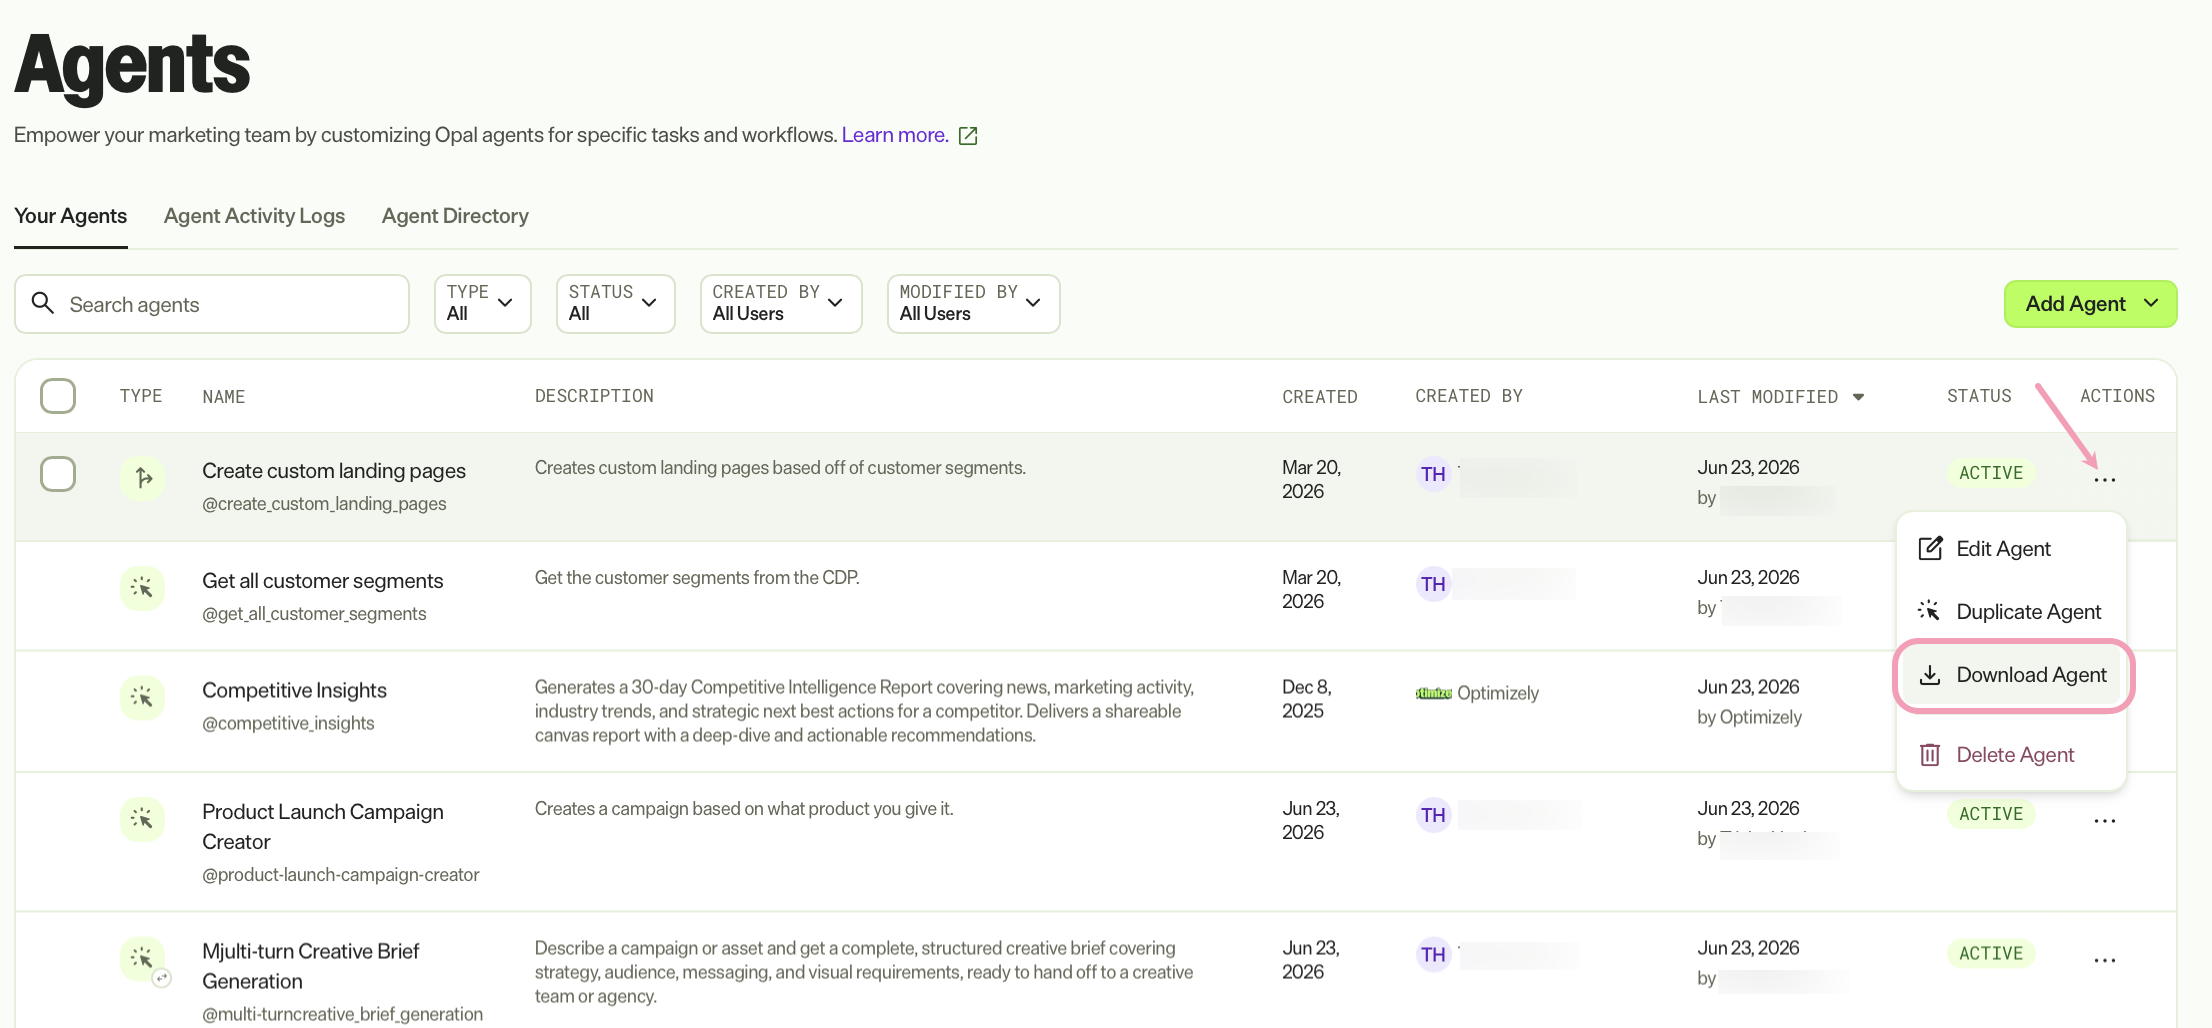Viewport: 2212px width, 1028px height.
Task: Click 'Get the customer segments from the CDP.' description
Action: coord(697,578)
